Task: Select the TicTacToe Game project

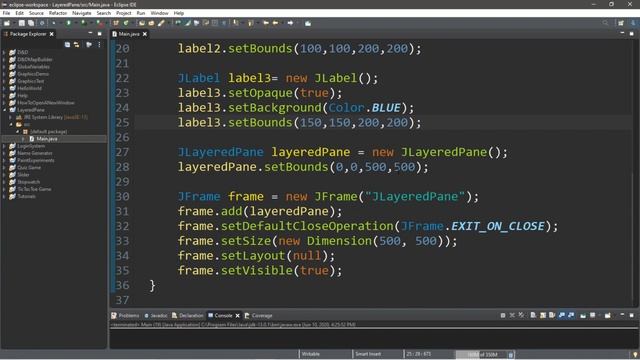Action: [34, 189]
